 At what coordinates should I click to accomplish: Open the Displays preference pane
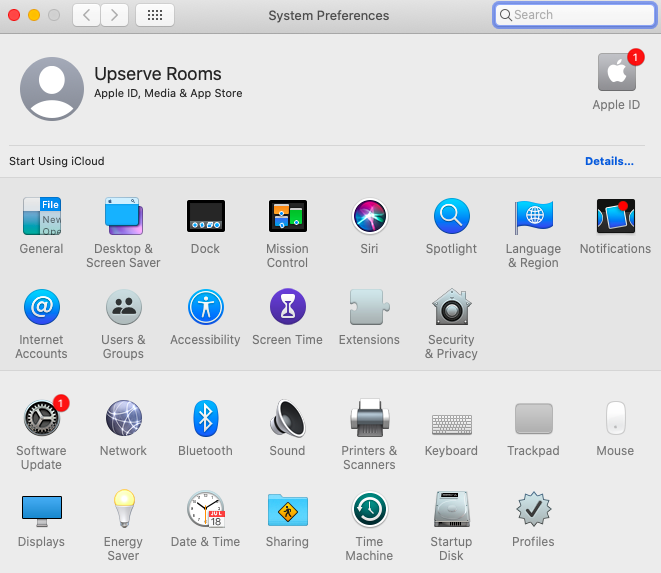(41, 510)
